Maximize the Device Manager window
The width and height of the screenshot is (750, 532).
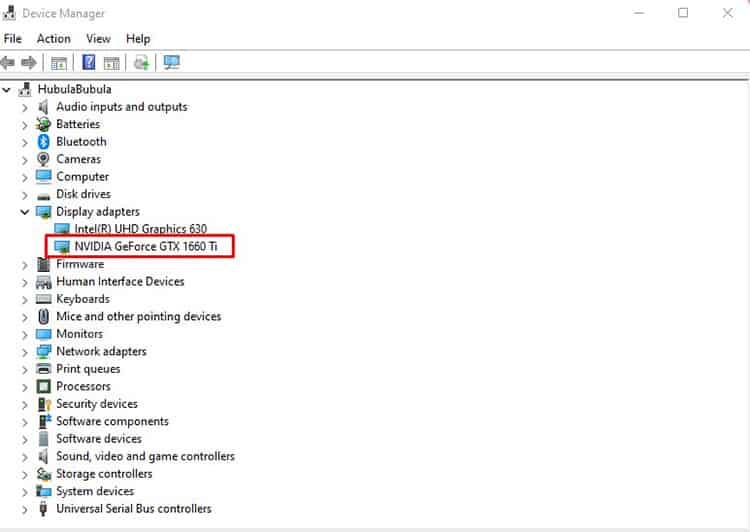coord(683,13)
